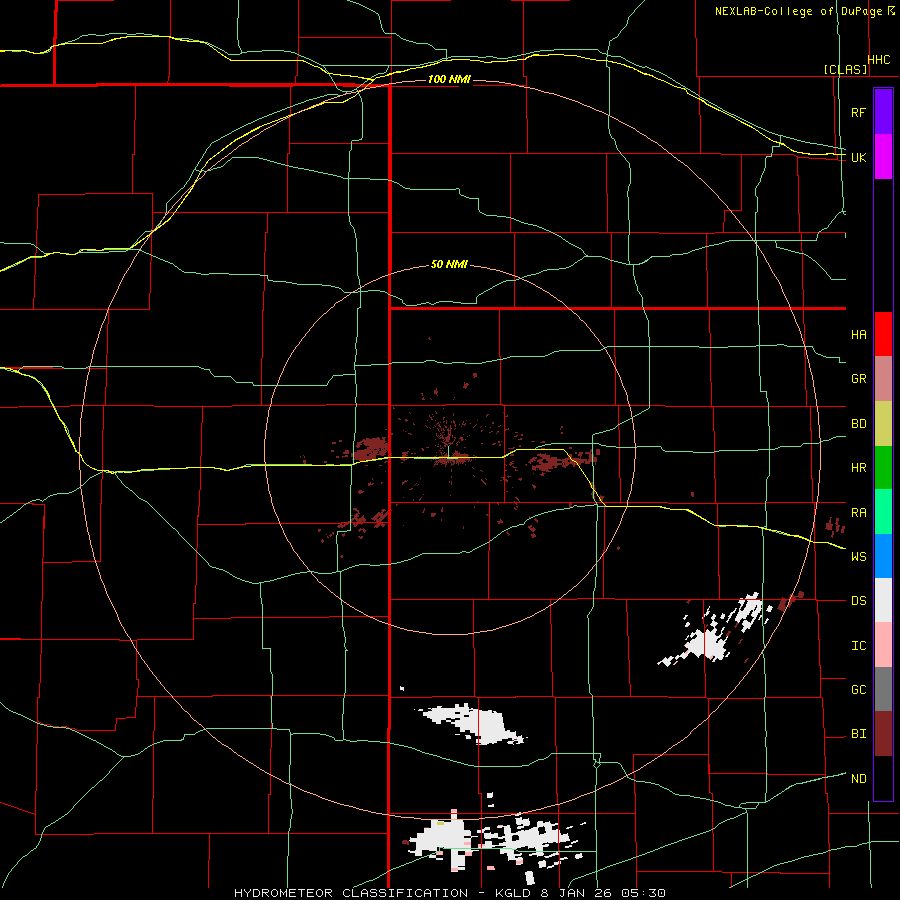Click the RA legend label
Screen dimensions: 900x900
(858, 513)
